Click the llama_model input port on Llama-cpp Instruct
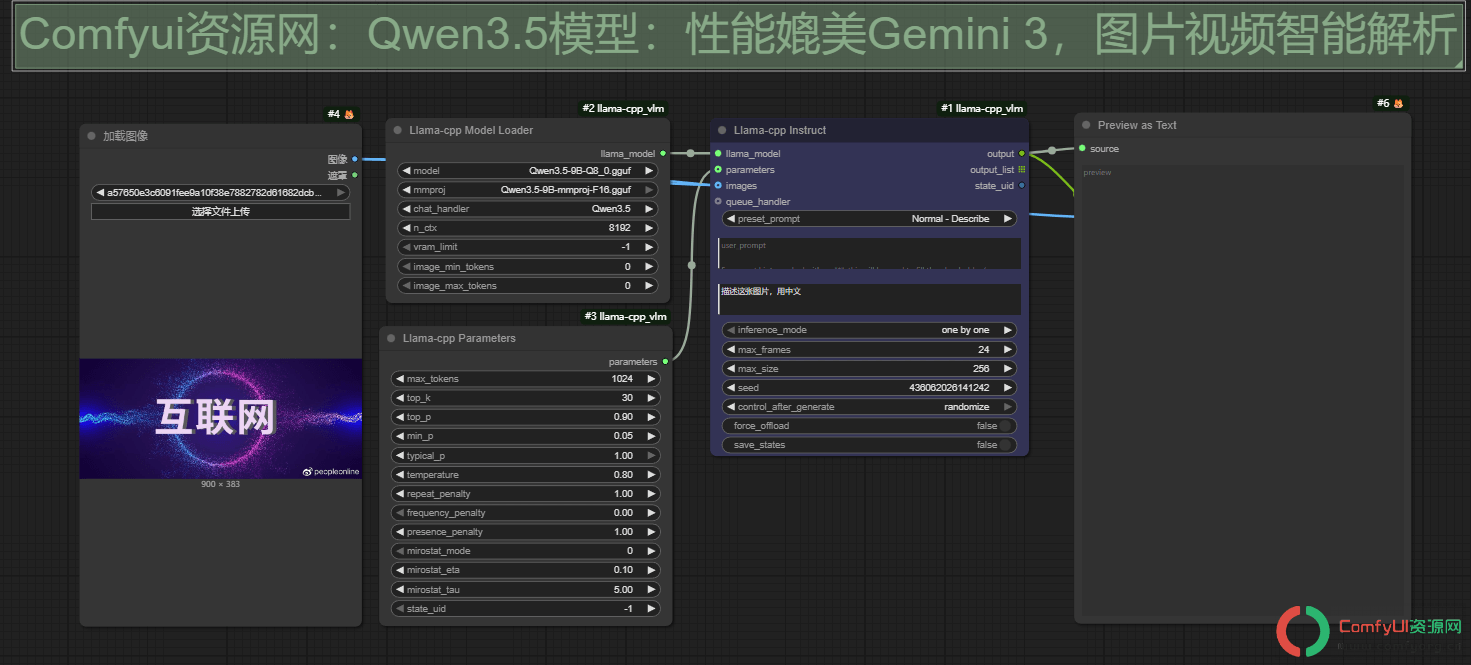This screenshot has width=1471, height=665. pyautogui.click(x=718, y=154)
